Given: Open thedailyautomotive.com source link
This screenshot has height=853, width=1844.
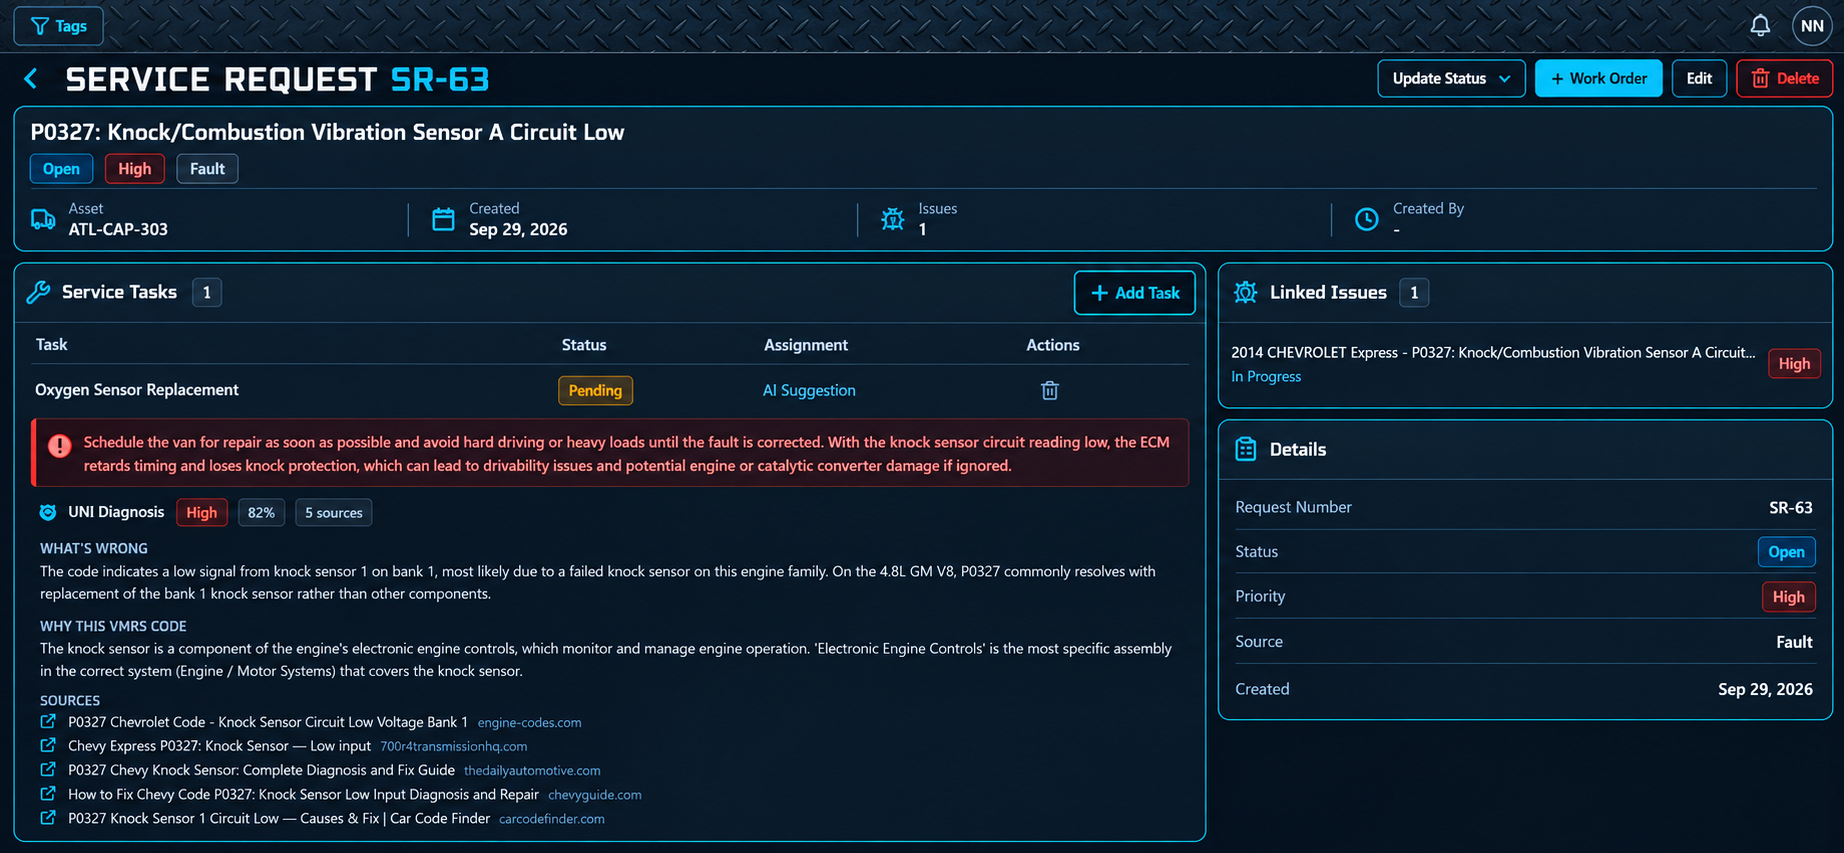Looking at the screenshot, I should pyautogui.click(x=532, y=770).
